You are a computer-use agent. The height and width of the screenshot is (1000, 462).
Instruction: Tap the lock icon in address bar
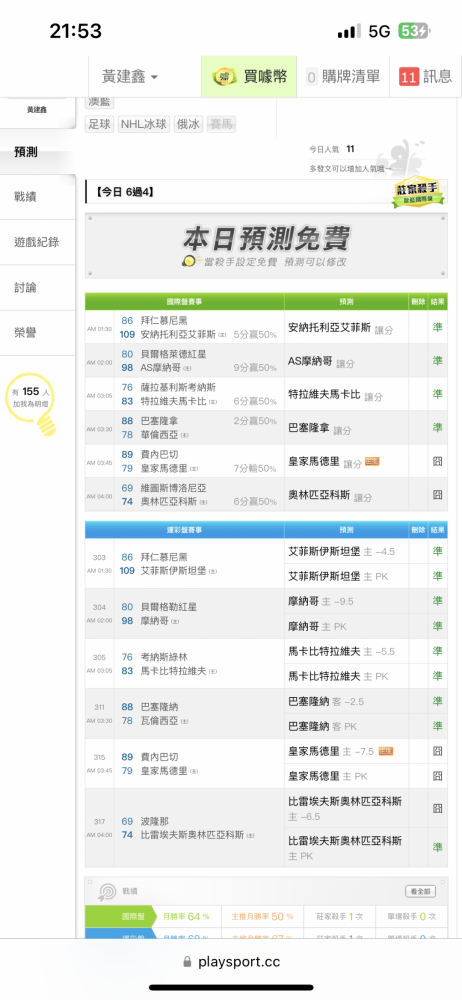(x=187, y=962)
